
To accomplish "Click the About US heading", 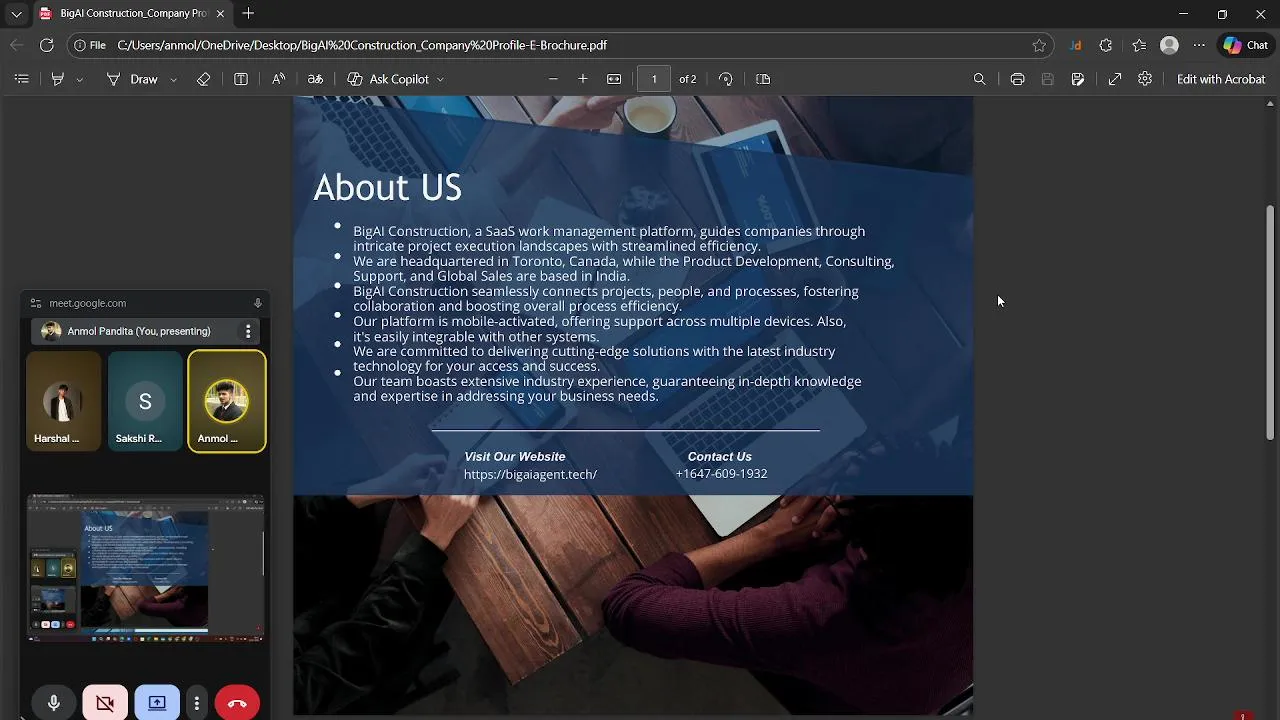I will coord(387,187).
